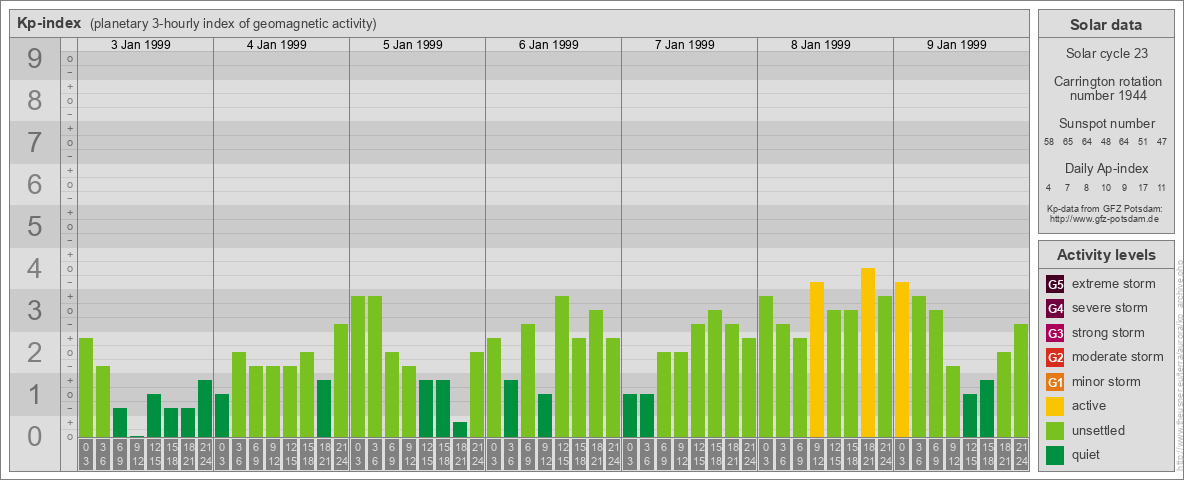The width and height of the screenshot is (1184, 480).
Task: Click the 'Kp-index' chart title
Action: (49, 23)
